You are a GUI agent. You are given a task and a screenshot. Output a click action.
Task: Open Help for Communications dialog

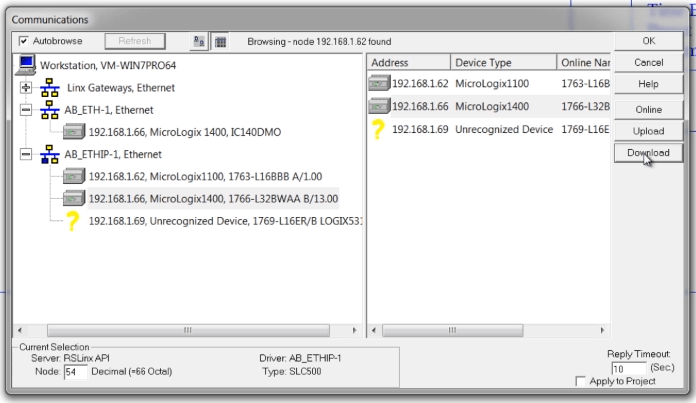coord(649,84)
